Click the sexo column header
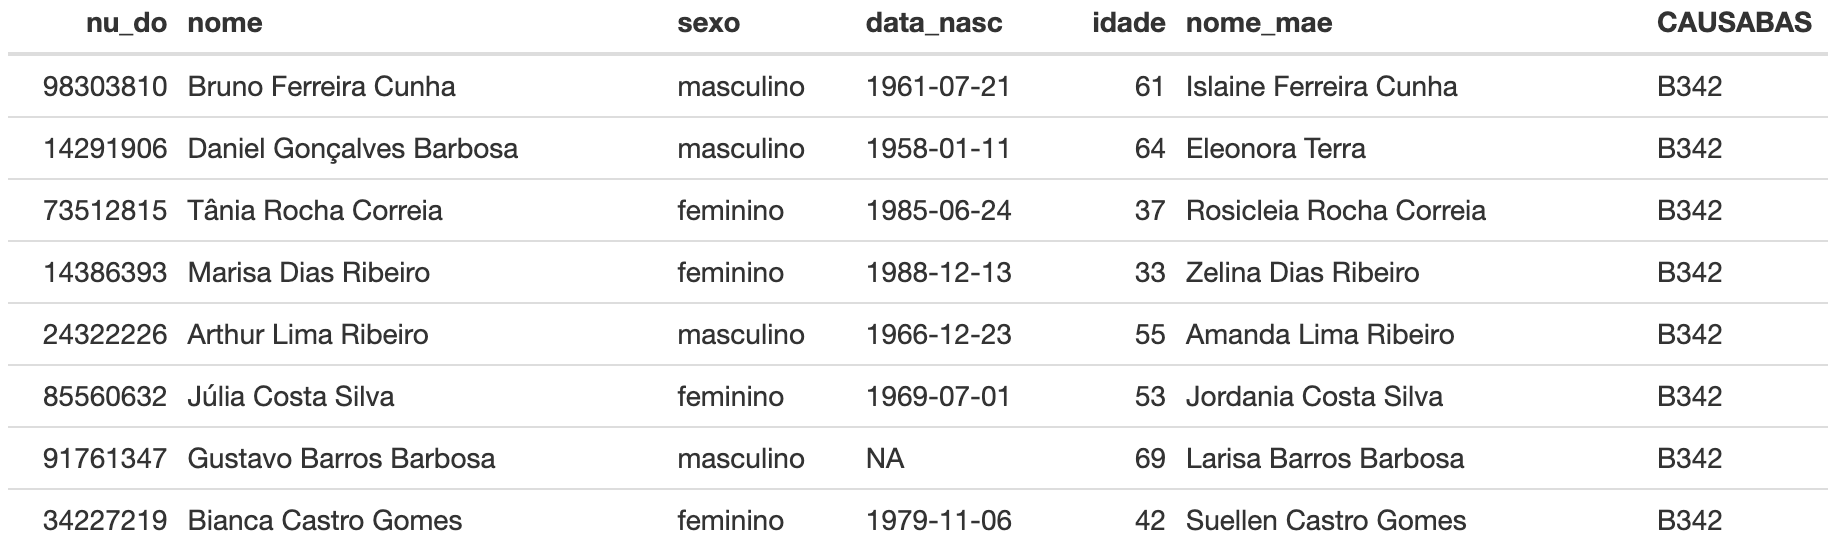 point(709,23)
